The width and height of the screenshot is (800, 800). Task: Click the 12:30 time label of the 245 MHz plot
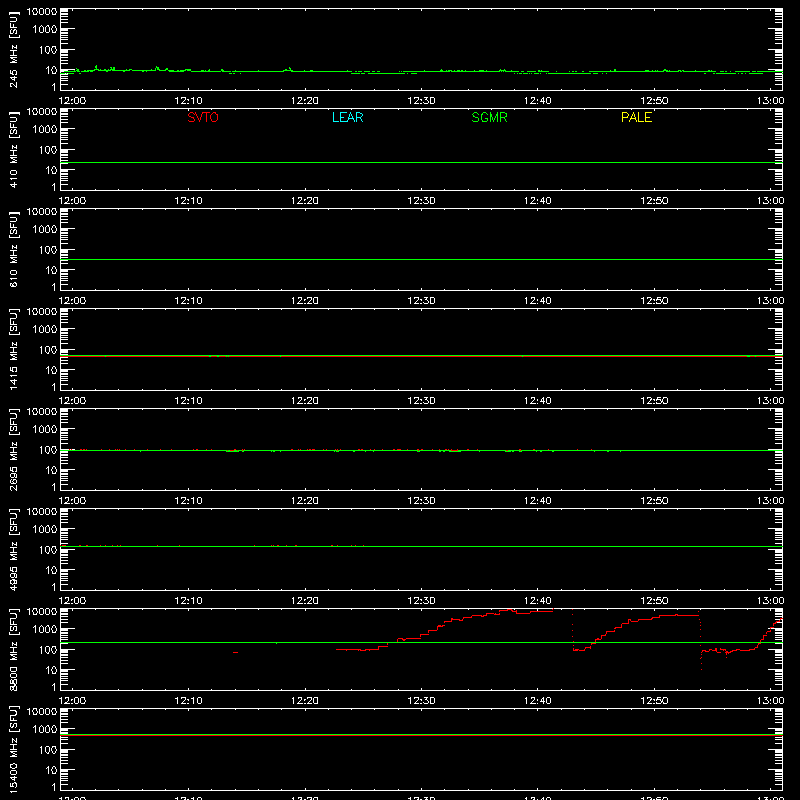point(421,101)
